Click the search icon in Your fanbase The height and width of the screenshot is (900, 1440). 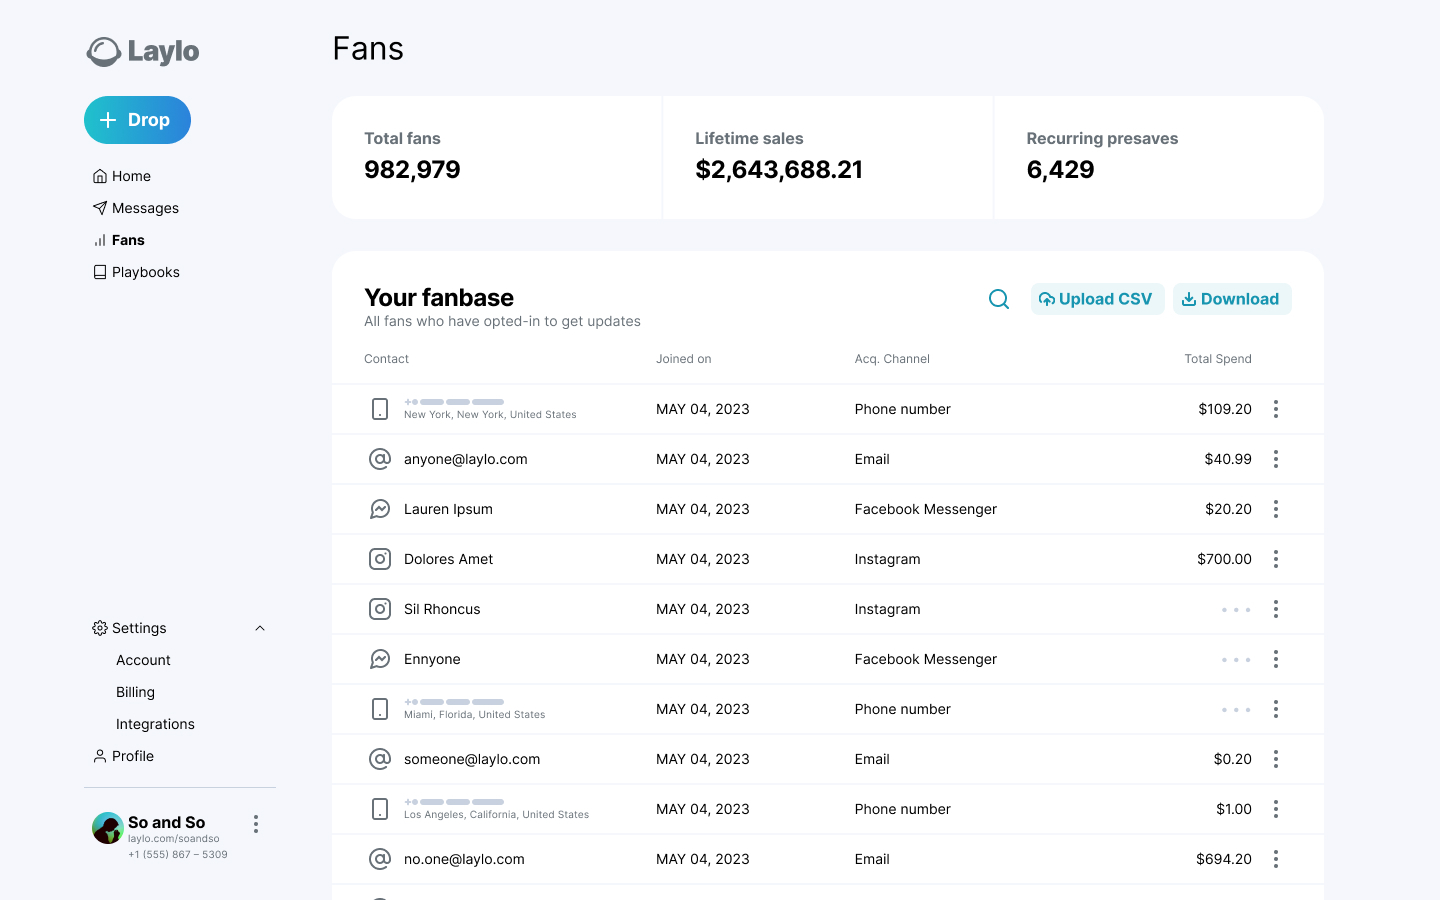(998, 299)
